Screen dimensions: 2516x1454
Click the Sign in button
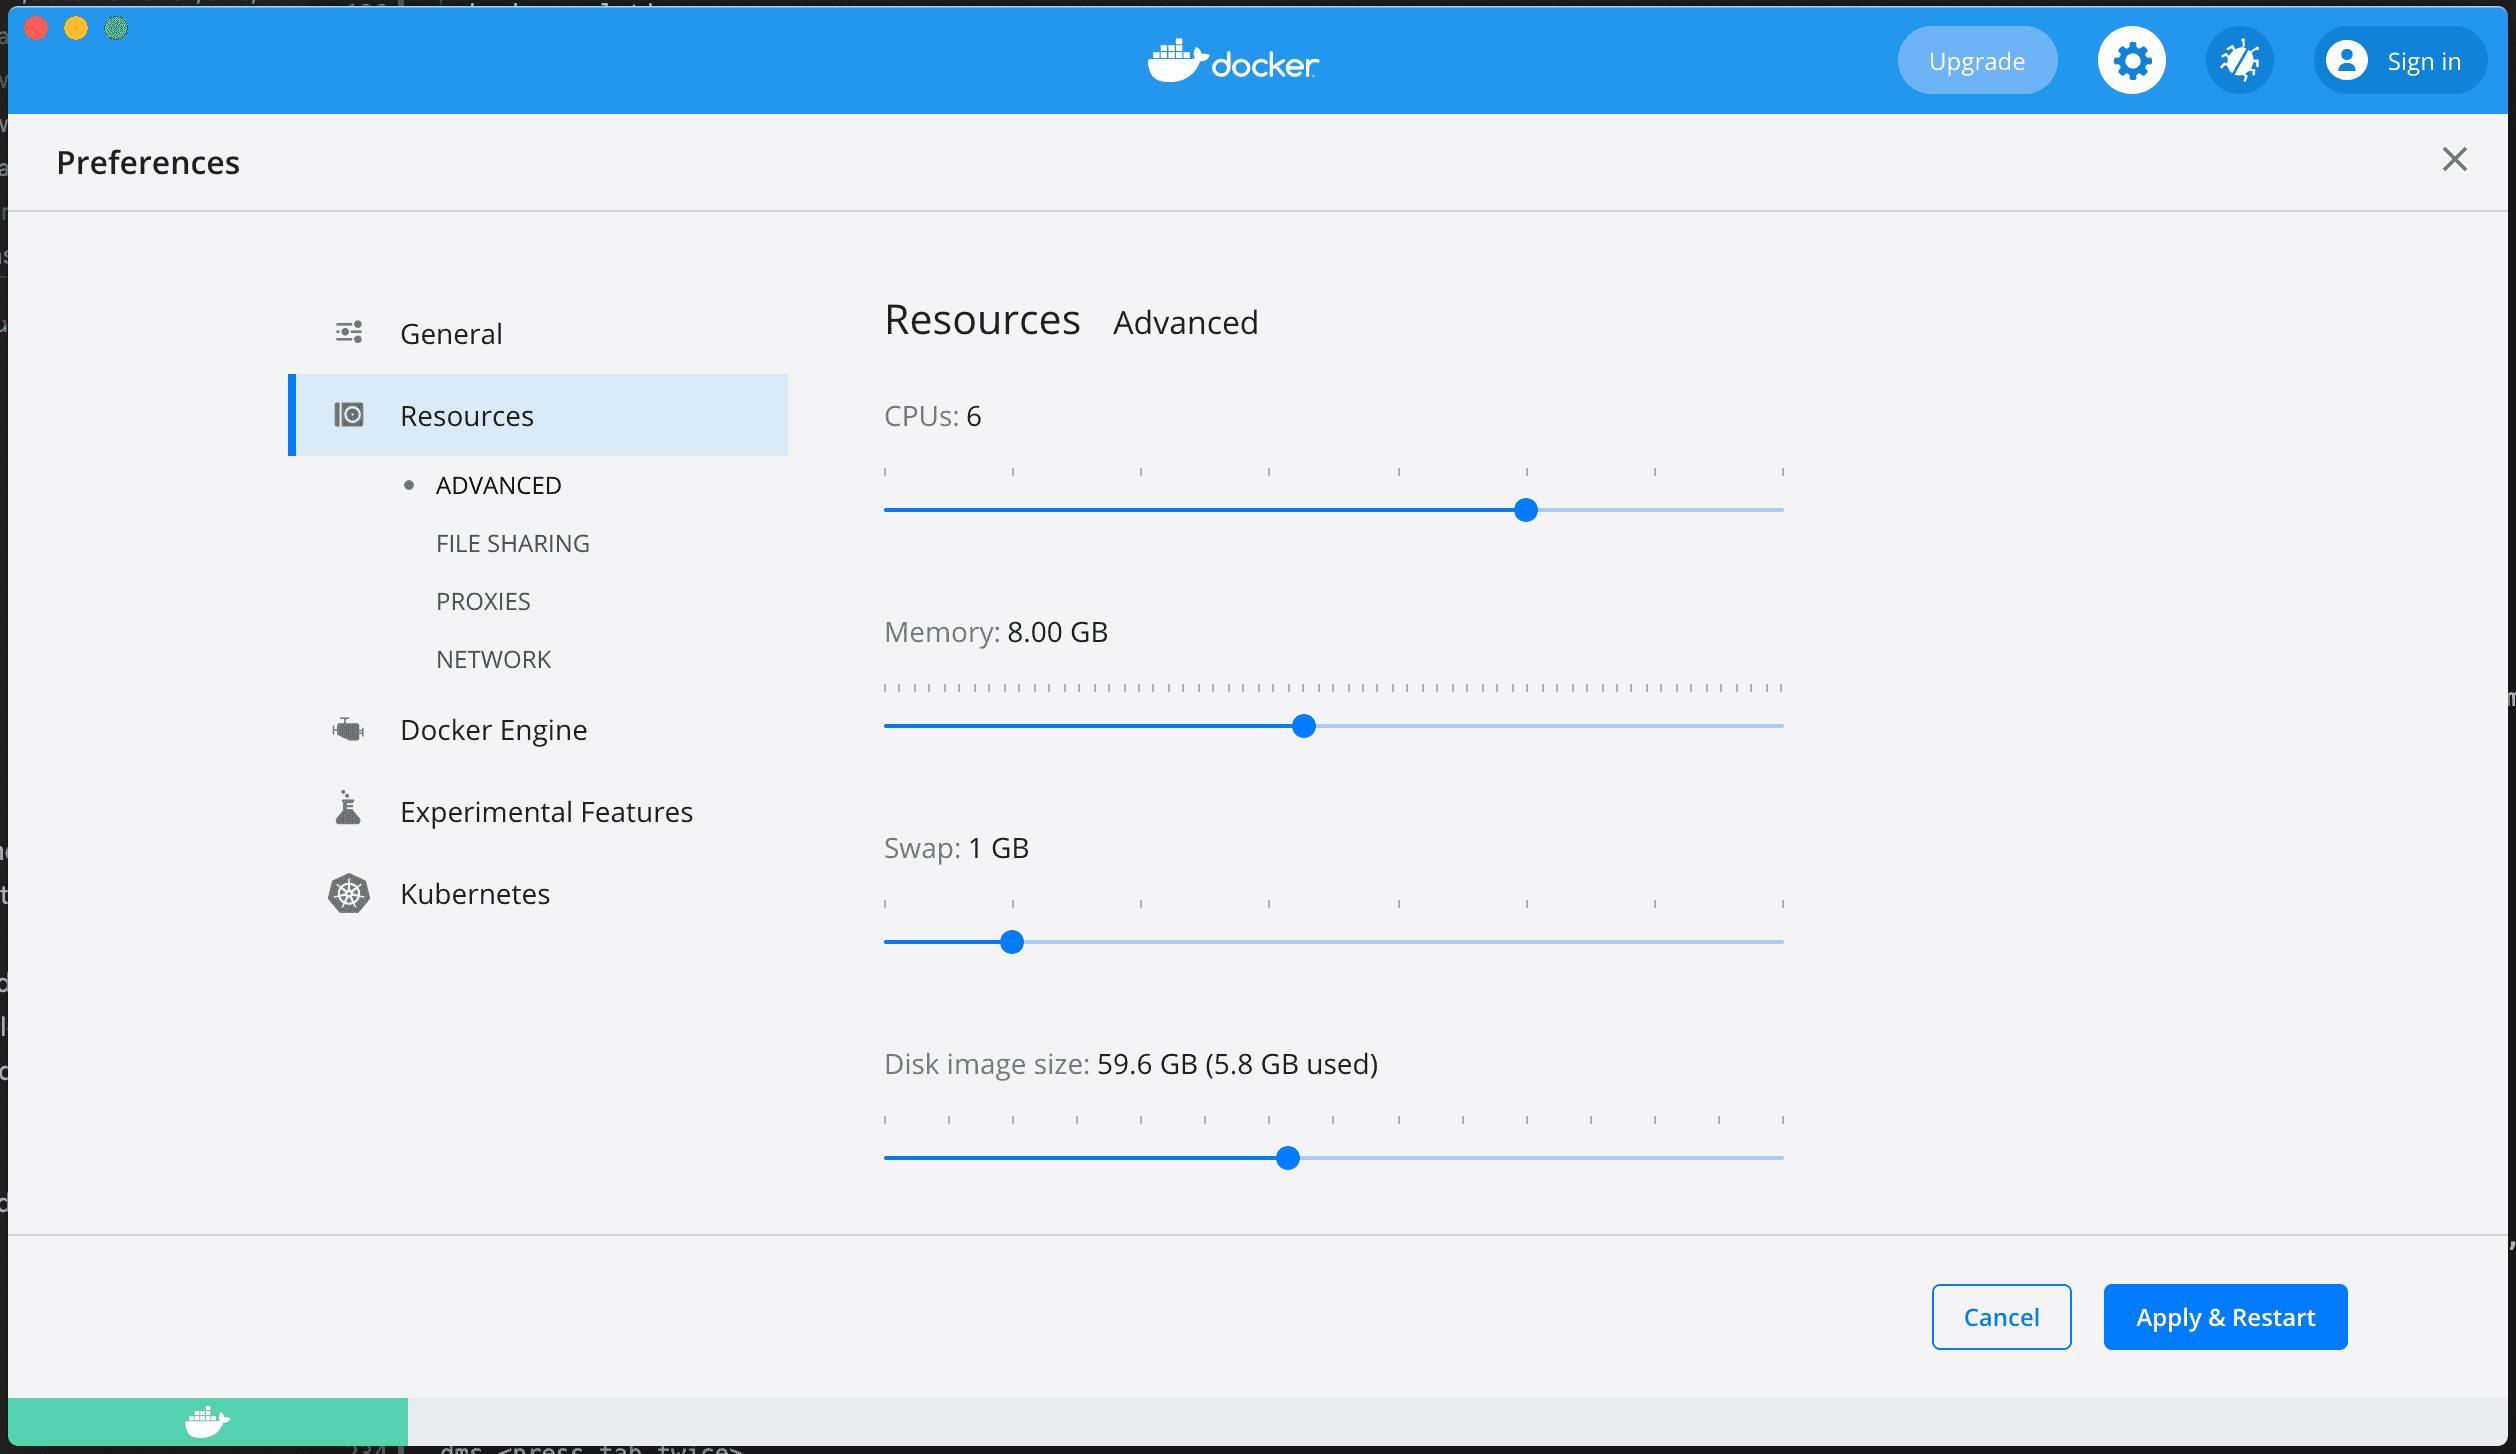(x=2400, y=61)
